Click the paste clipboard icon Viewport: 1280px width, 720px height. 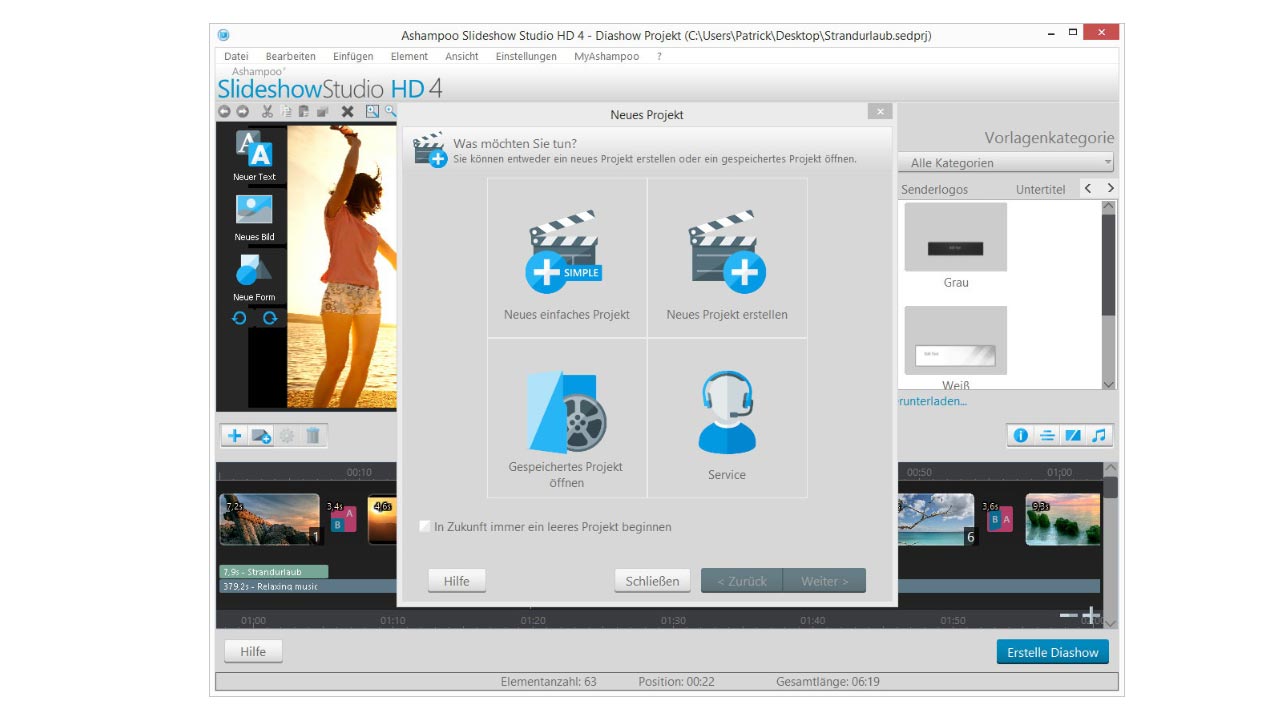304,112
